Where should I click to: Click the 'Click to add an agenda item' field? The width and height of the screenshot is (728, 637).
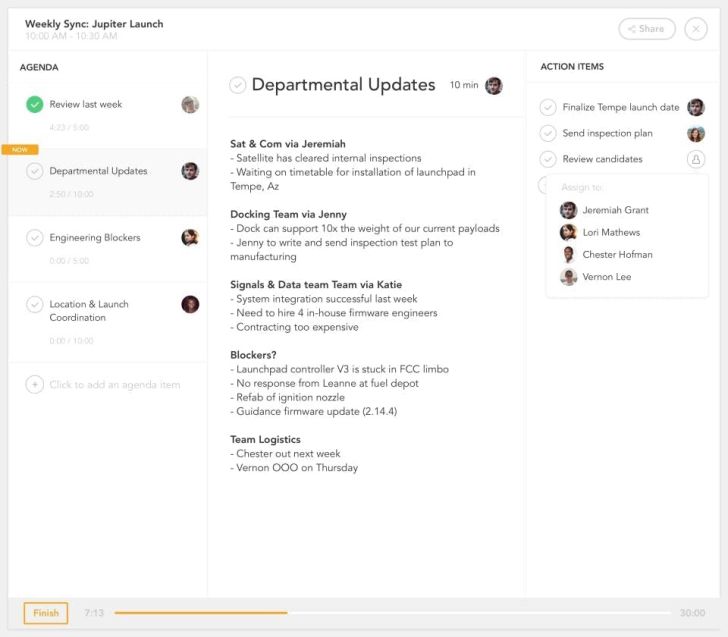[x=115, y=384]
